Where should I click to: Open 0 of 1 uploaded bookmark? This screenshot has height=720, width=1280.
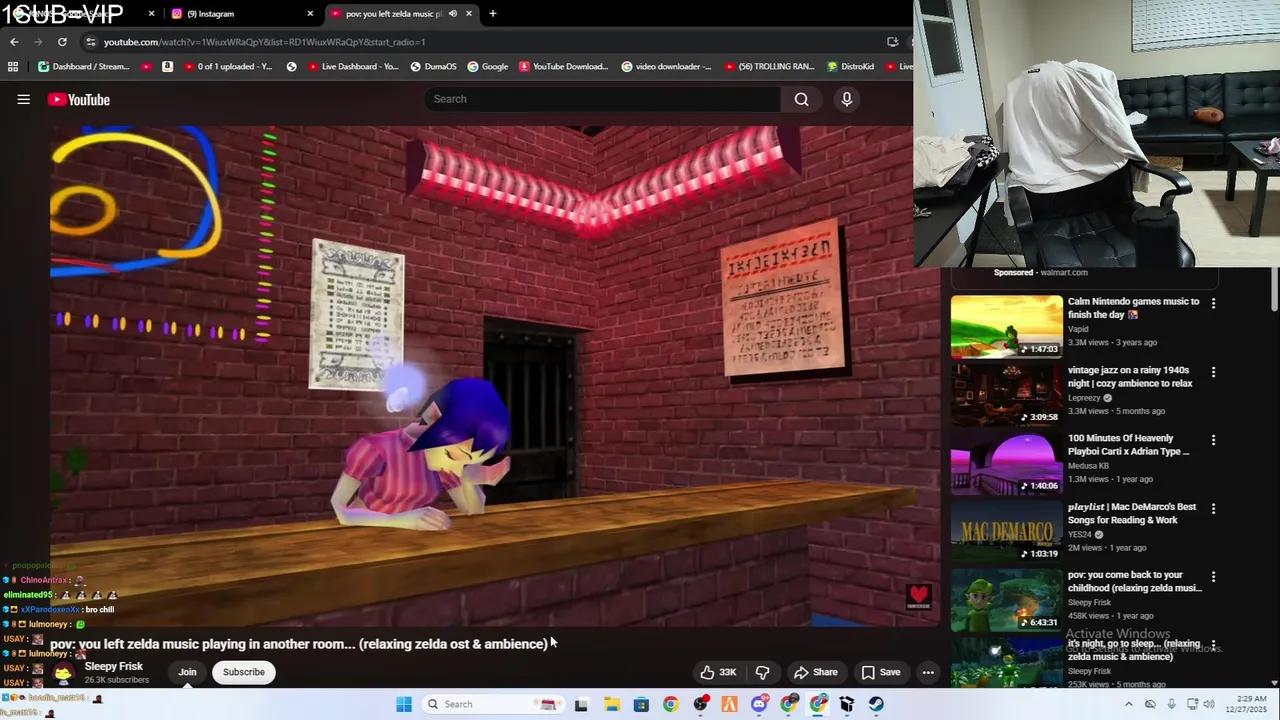point(228,67)
